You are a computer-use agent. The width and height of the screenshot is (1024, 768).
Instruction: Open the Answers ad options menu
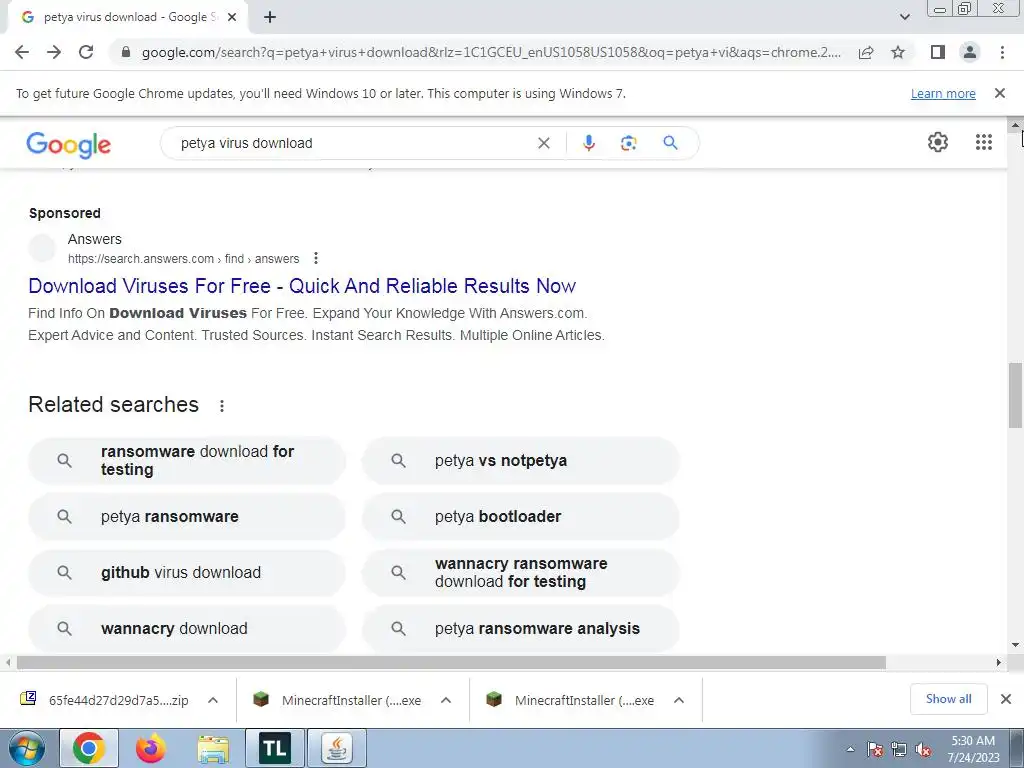point(315,258)
